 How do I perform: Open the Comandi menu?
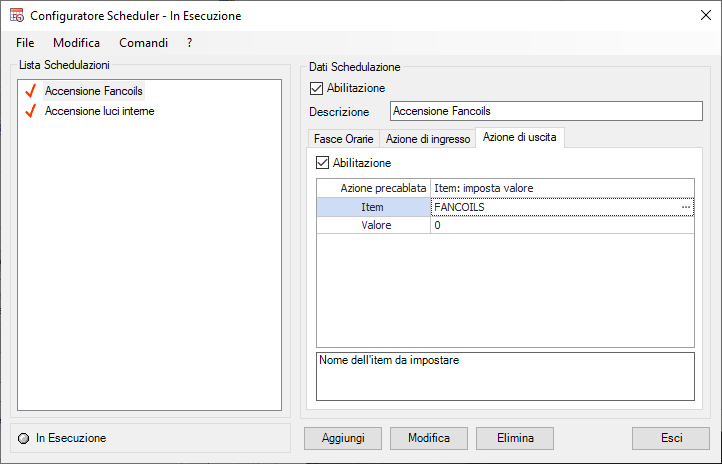pos(143,43)
